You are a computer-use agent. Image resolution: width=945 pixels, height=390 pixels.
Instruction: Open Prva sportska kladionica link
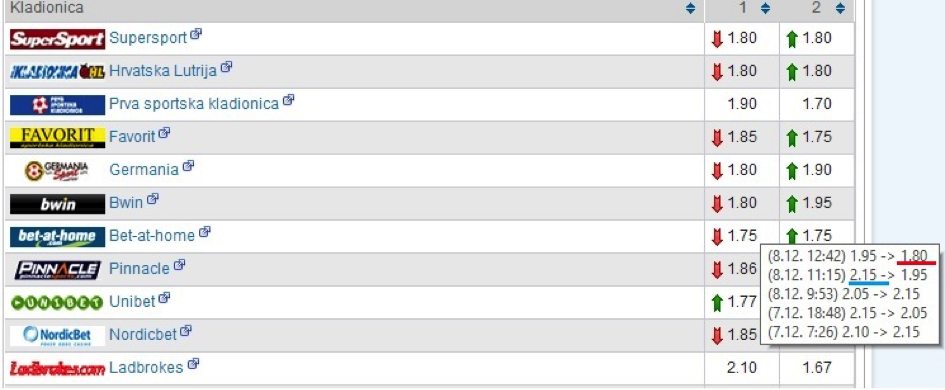click(194, 104)
